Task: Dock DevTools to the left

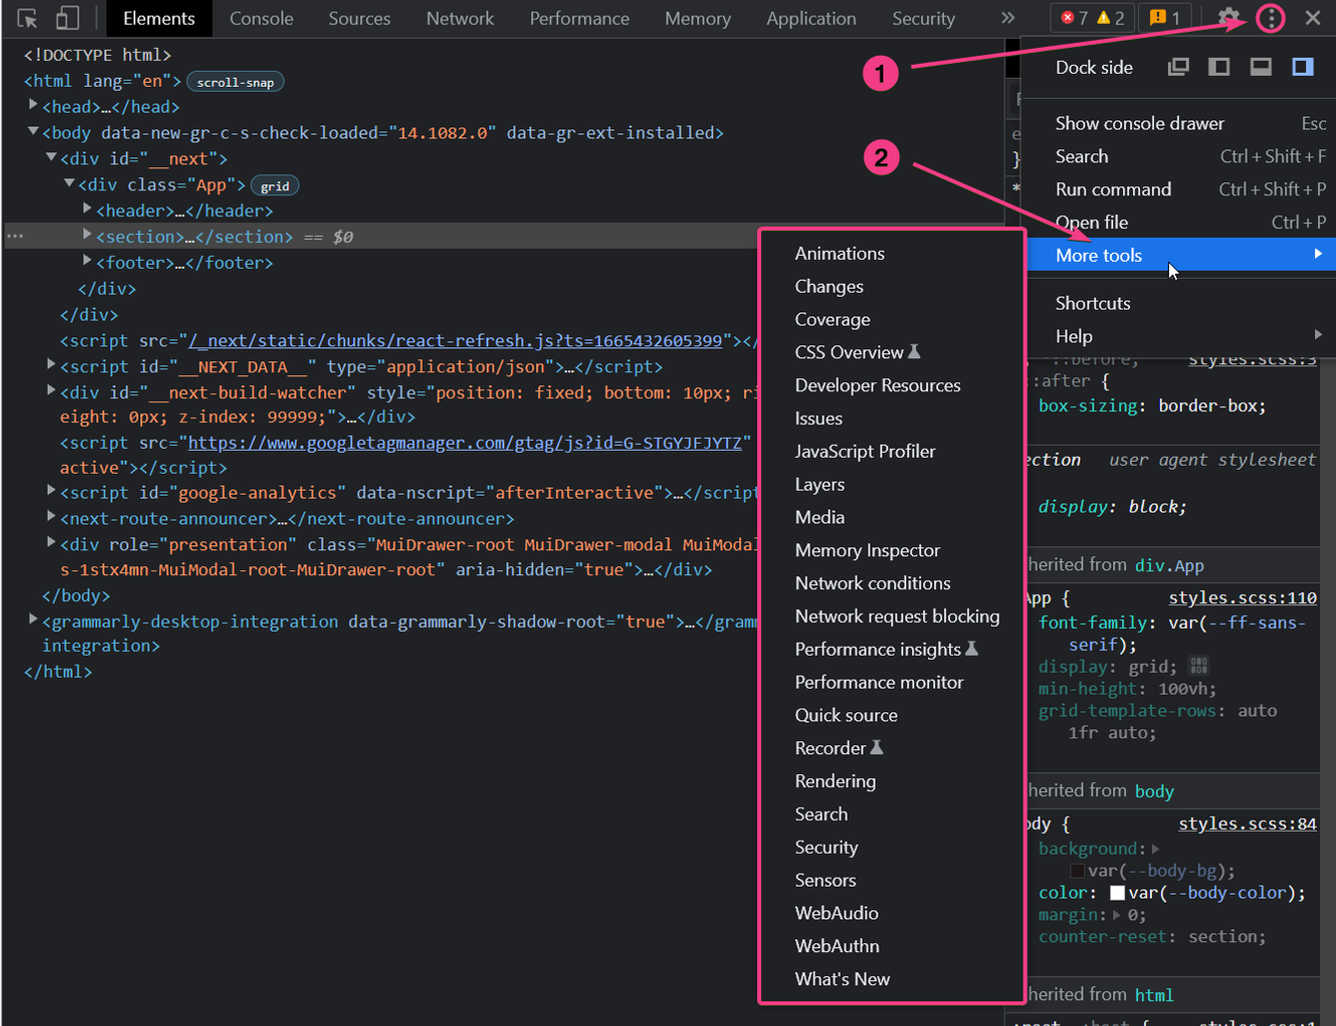Action: [1219, 67]
